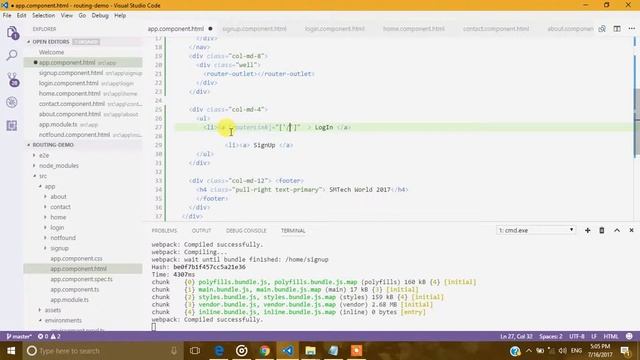
Task: Switch to the Problems panel tab
Action: pyautogui.click(x=164, y=231)
